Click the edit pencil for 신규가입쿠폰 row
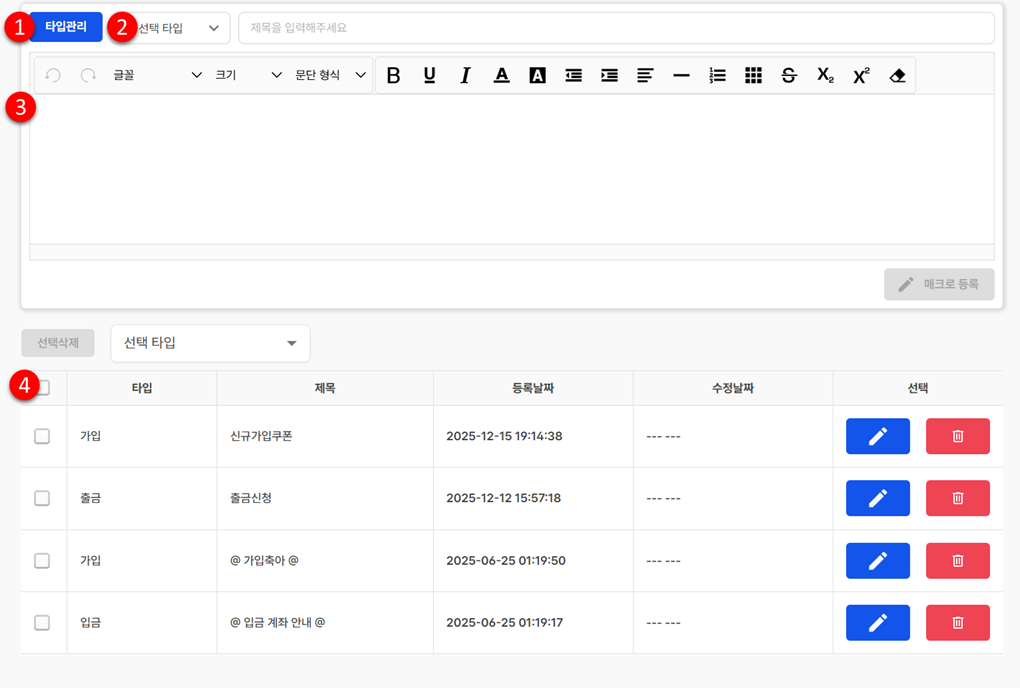 coord(877,436)
